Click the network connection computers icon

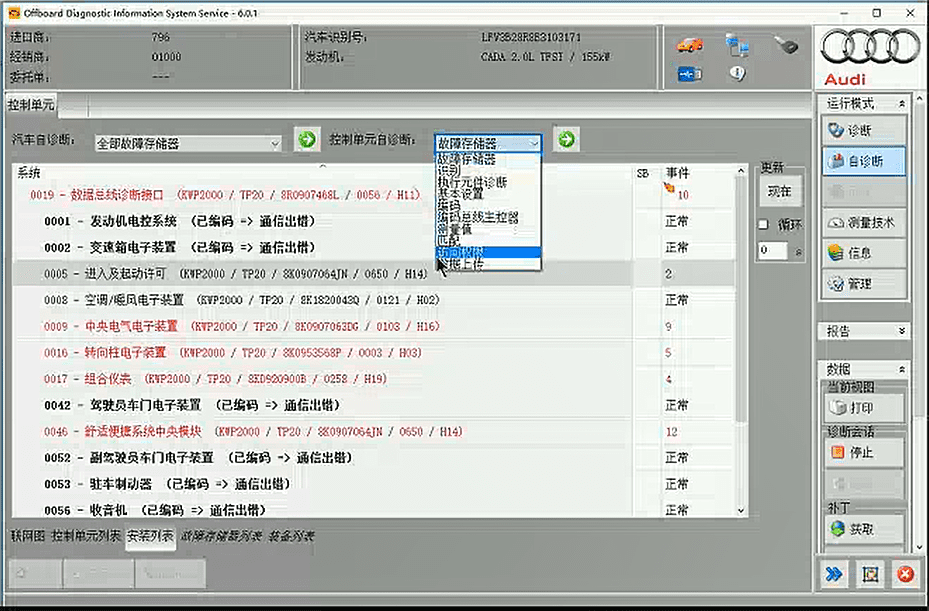point(737,45)
